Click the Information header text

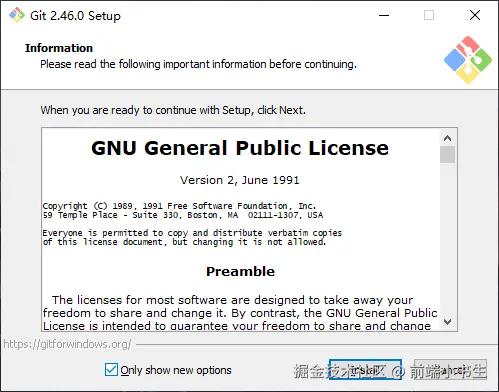[x=59, y=48]
